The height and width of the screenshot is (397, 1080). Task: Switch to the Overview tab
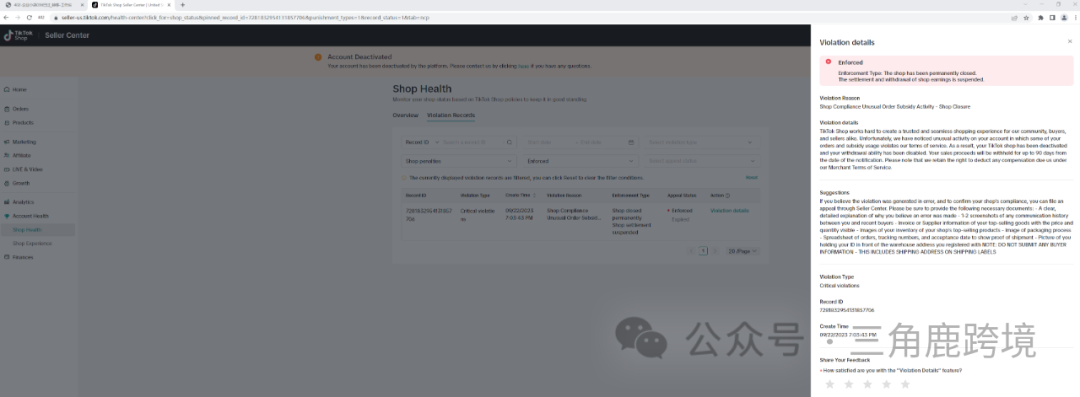click(x=405, y=114)
